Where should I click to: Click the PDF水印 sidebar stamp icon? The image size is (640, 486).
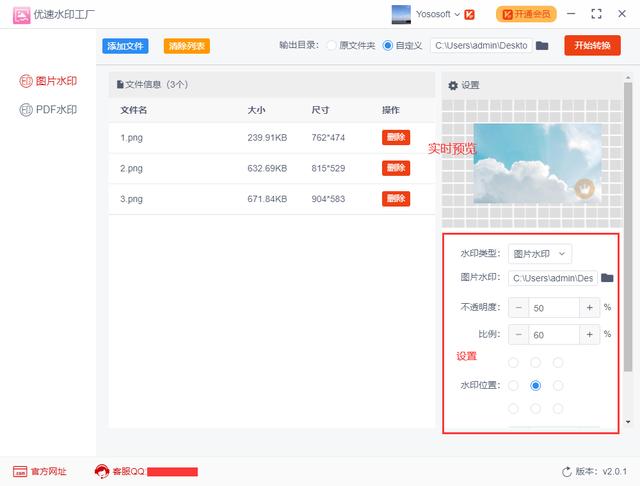click(x=26, y=110)
